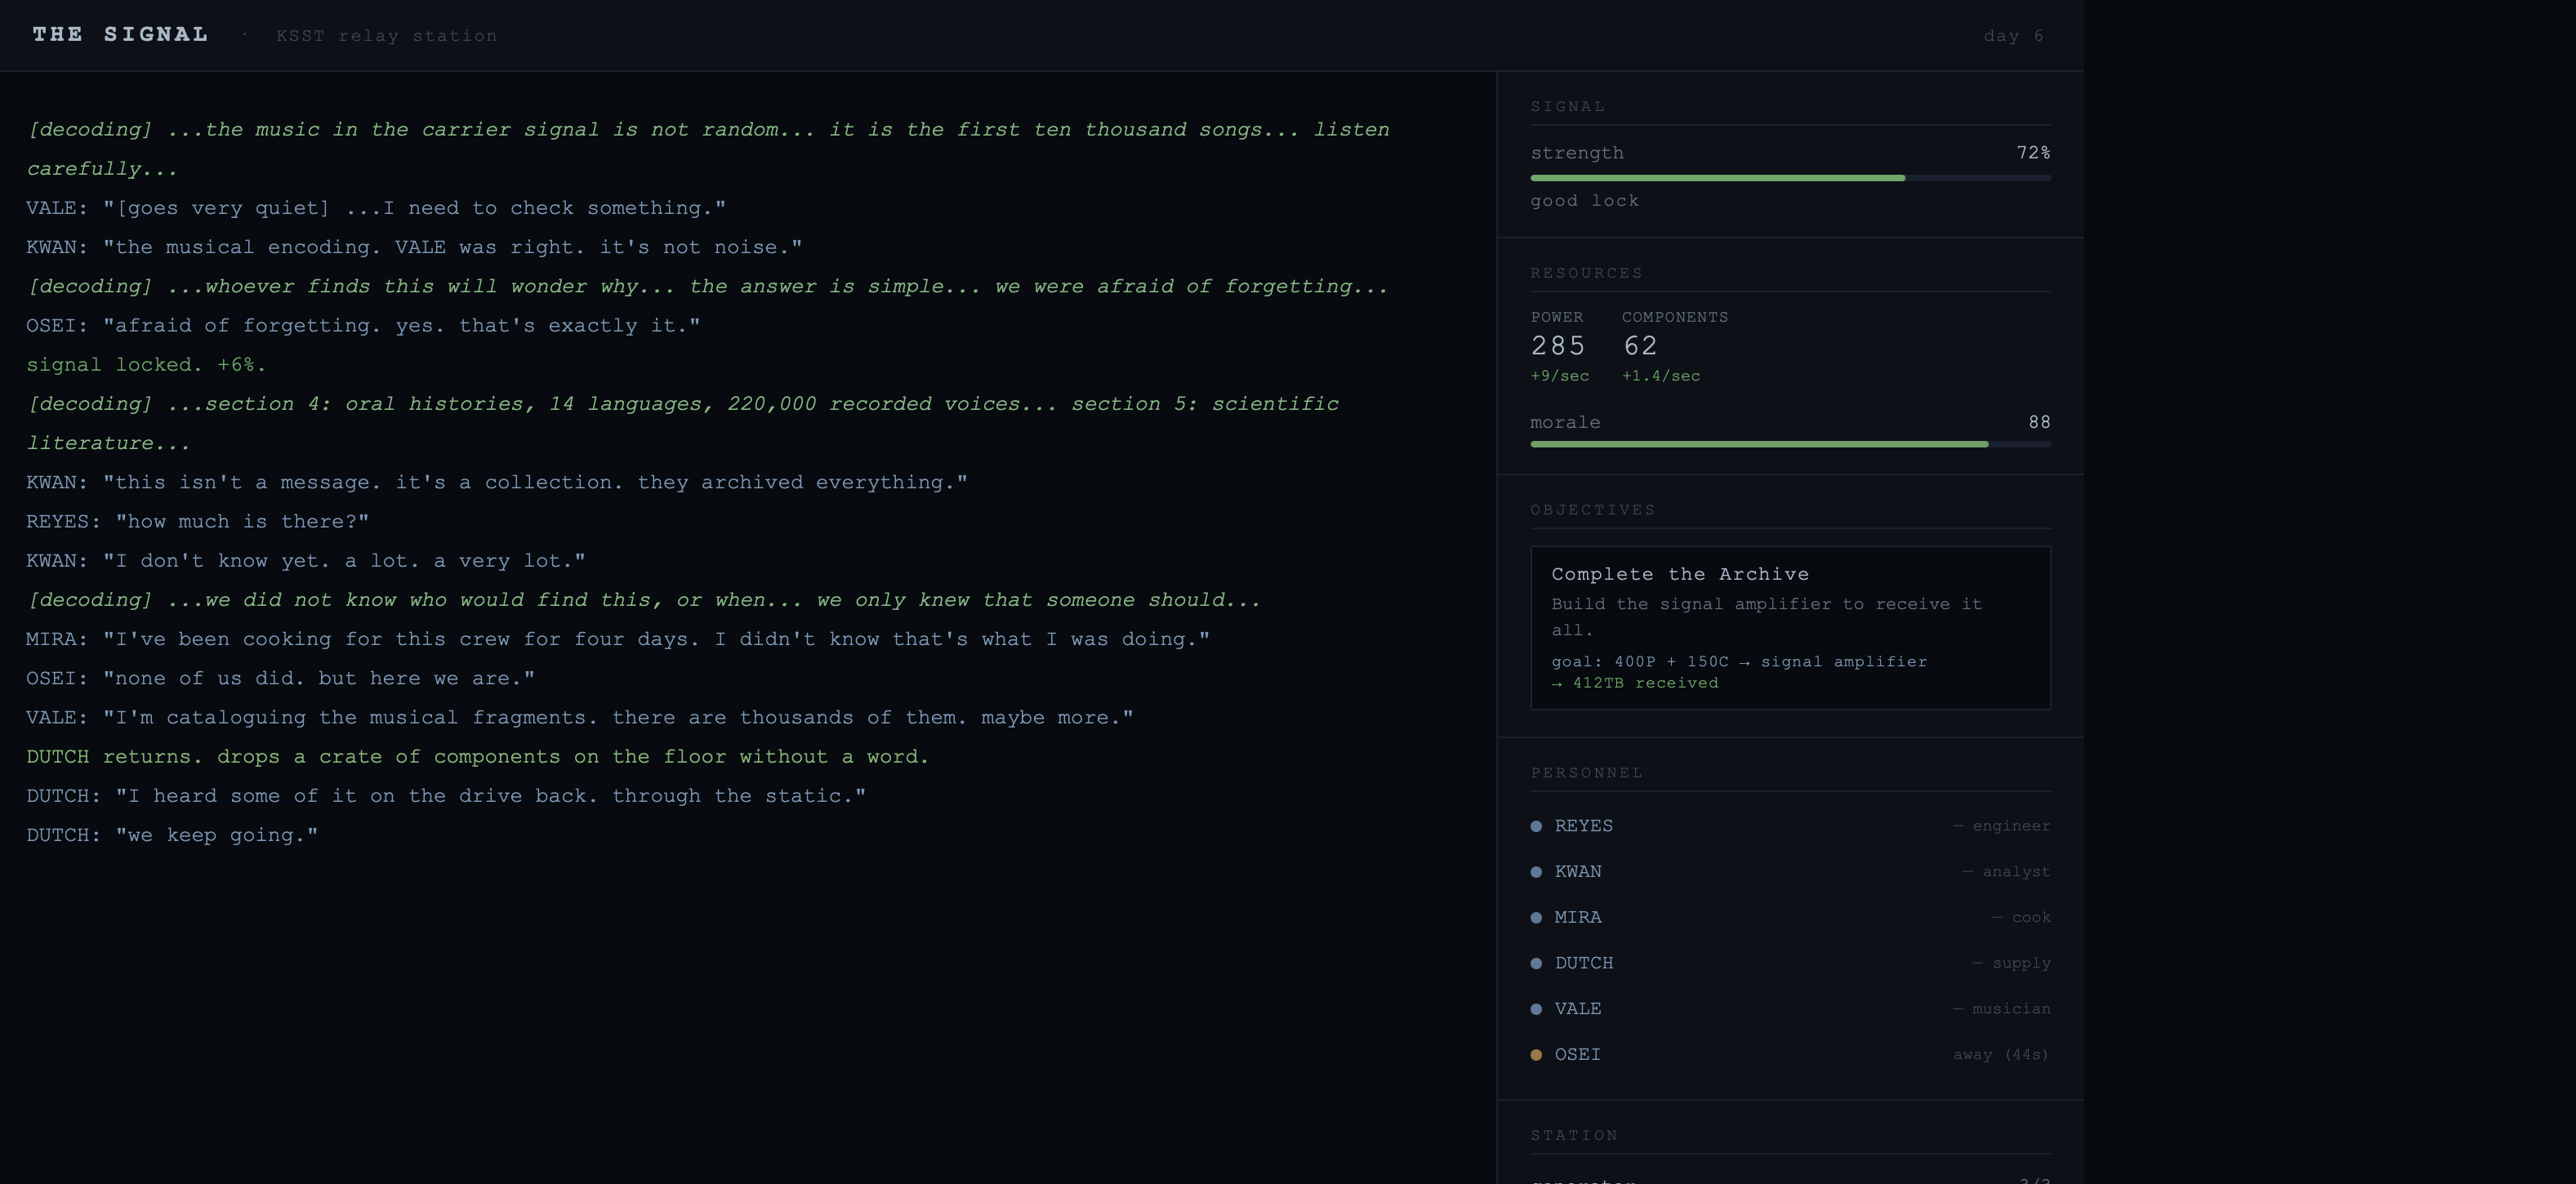
Task: Click the signal strength progress bar
Action: point(1790,178)
